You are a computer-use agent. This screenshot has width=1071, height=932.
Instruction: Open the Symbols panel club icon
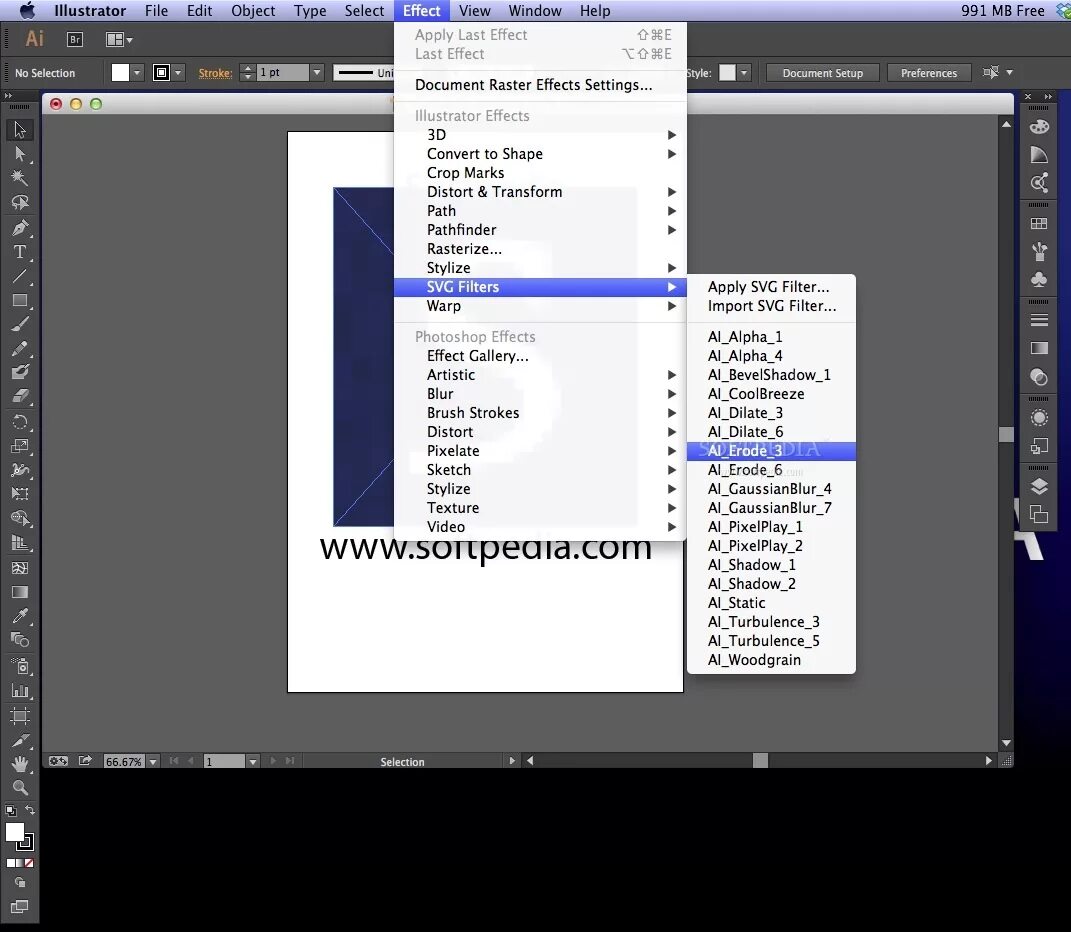(x=1039, y=279)
